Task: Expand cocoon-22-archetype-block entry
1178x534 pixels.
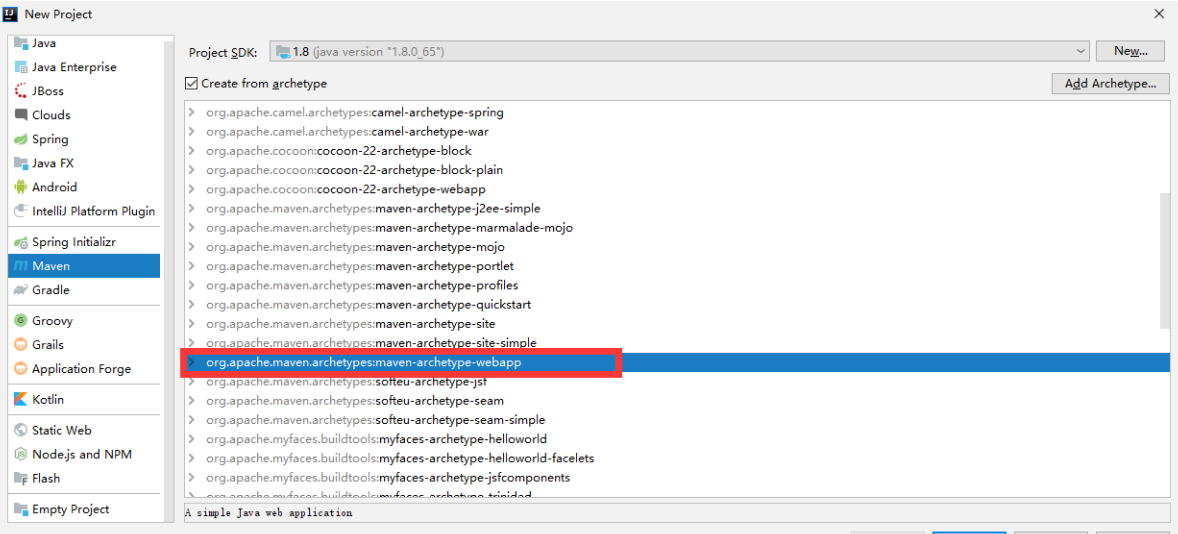Action: (x=192, y=151)
